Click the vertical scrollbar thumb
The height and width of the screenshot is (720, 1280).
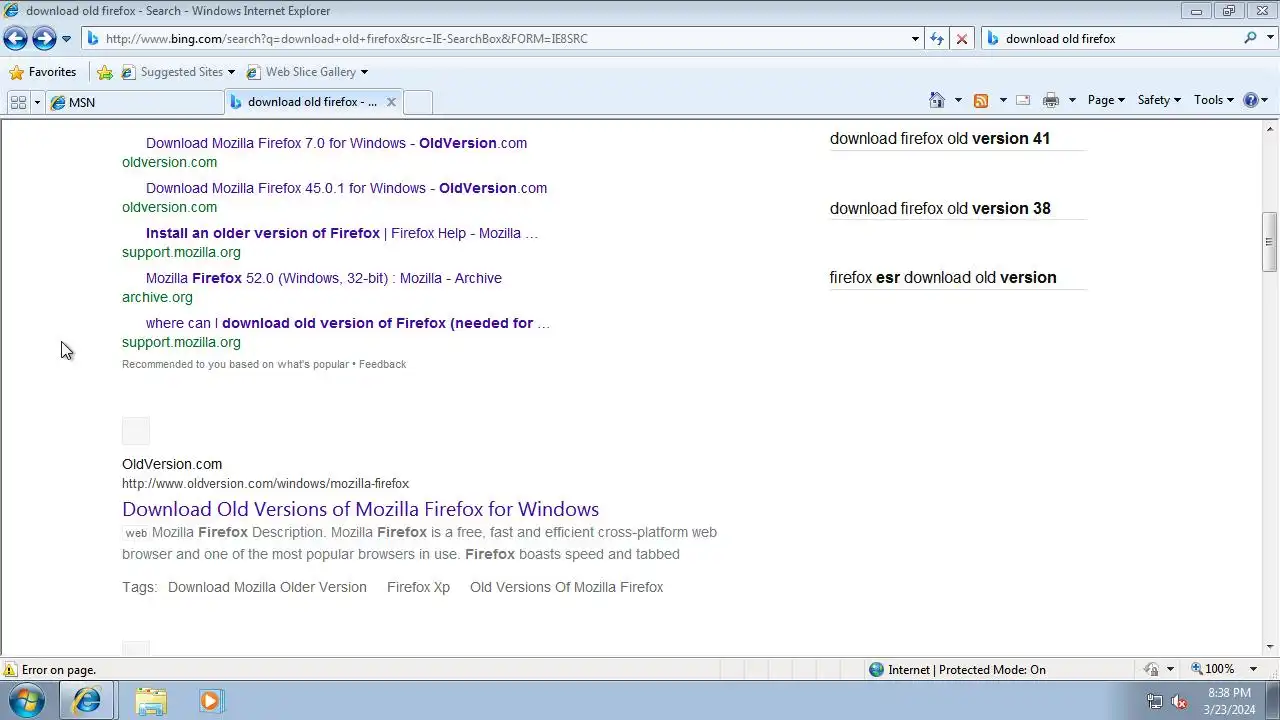1269,242
